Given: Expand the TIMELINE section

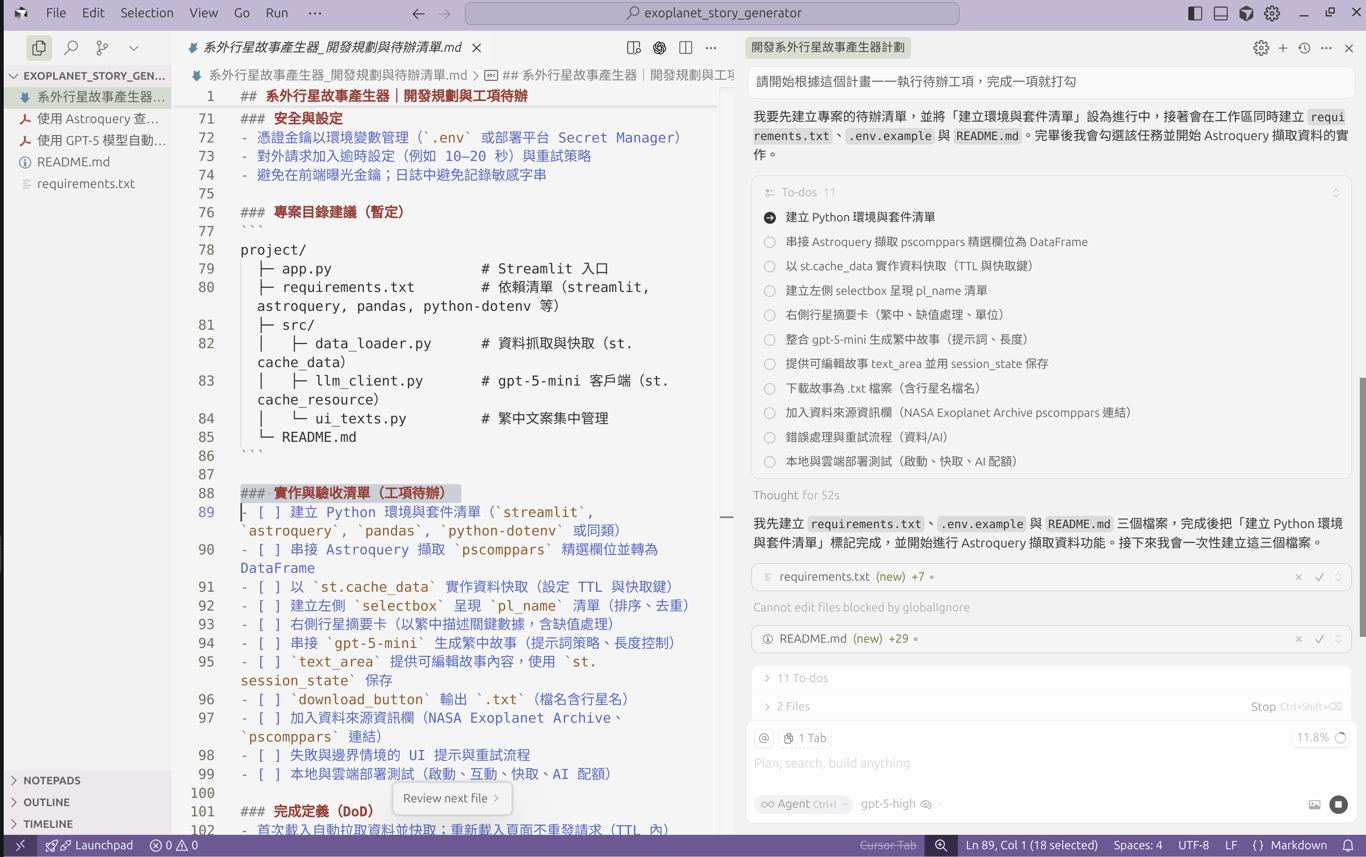Looking at the screenshot, I should [87, 824].
